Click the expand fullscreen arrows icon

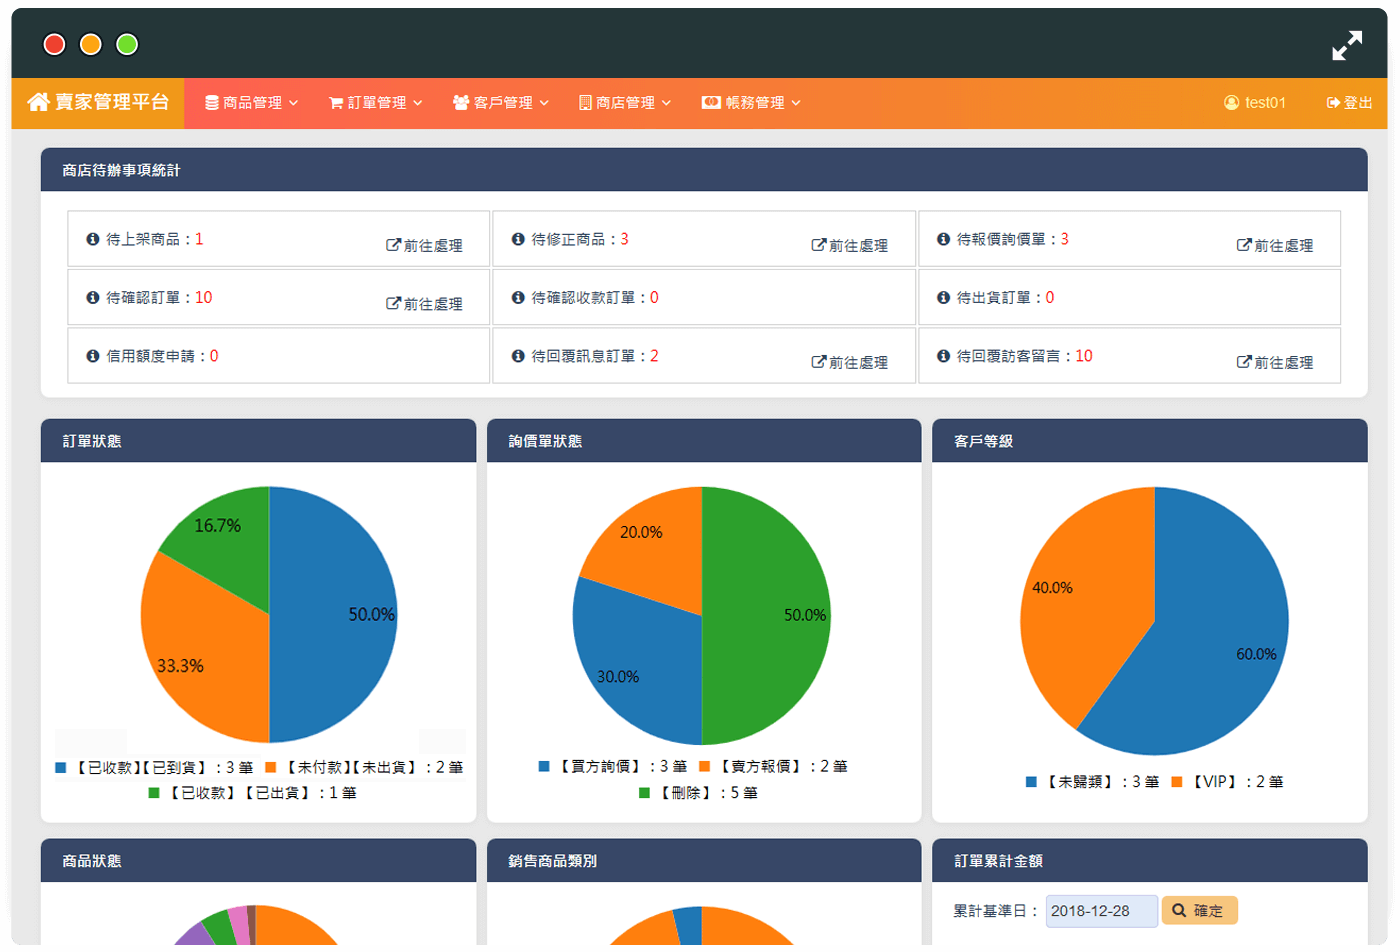(1347, 45)
